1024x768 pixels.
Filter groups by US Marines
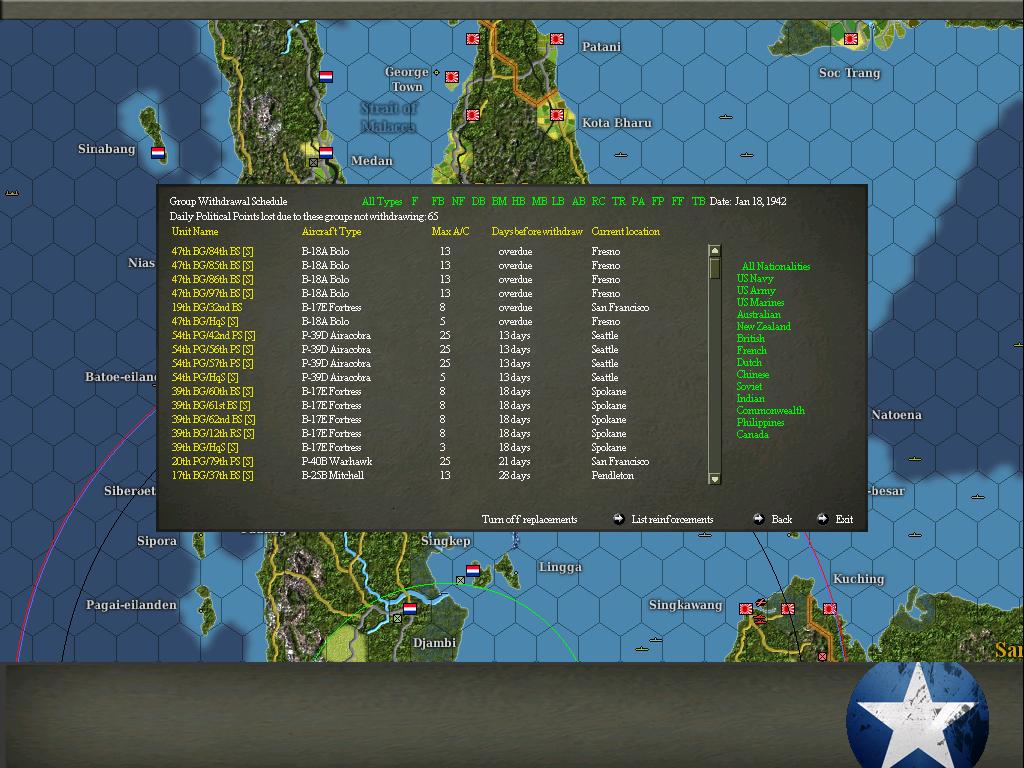[760, 302]
